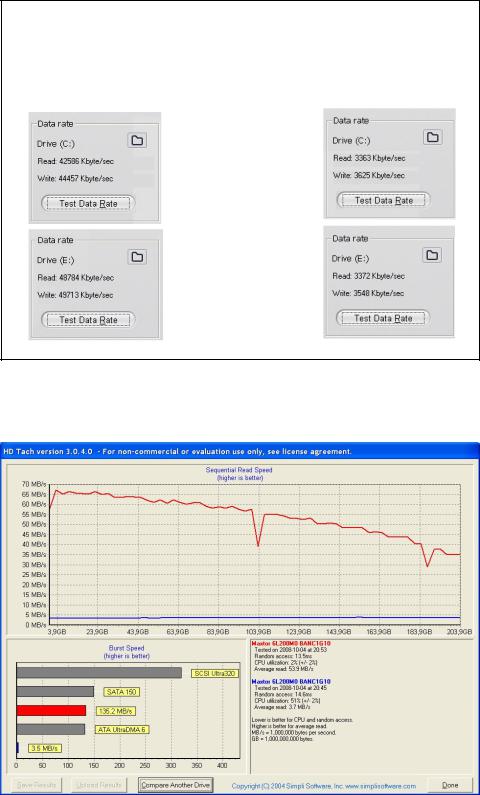Click the greyed-out Upload Results button
480x795 pixels.
(x=99, y=785)
